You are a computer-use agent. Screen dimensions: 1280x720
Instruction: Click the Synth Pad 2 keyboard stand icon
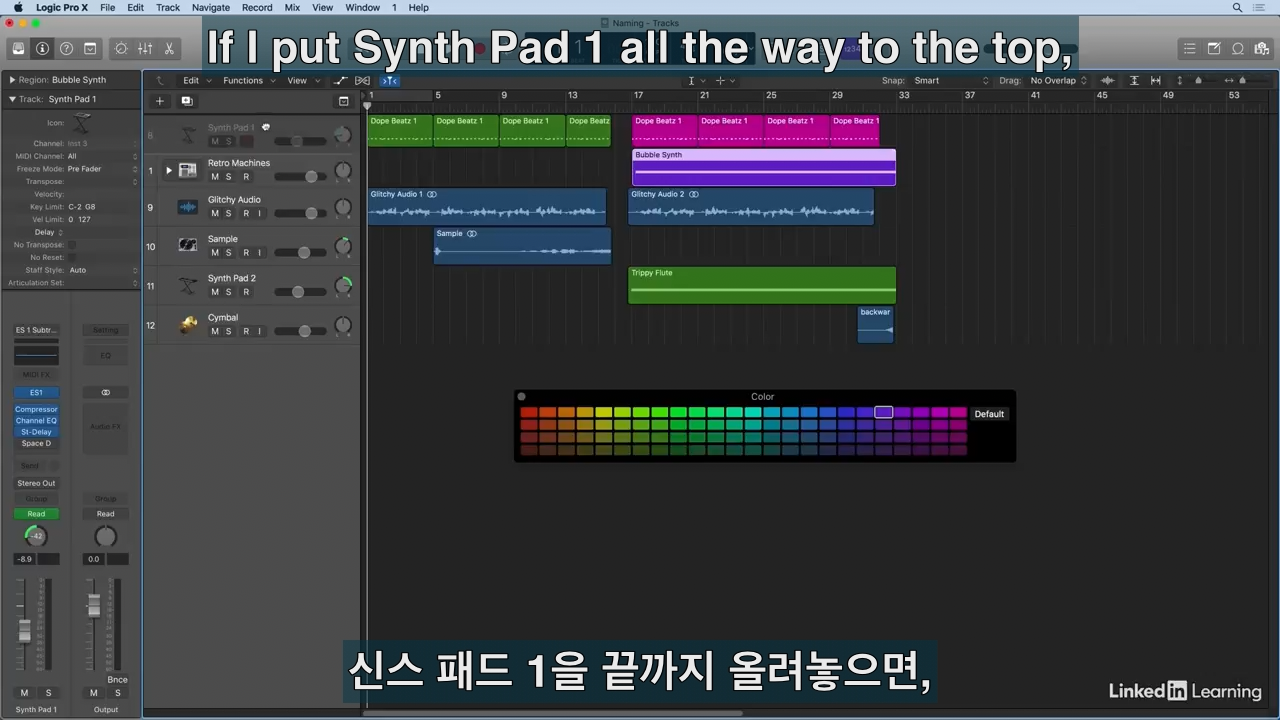[188, 285]
